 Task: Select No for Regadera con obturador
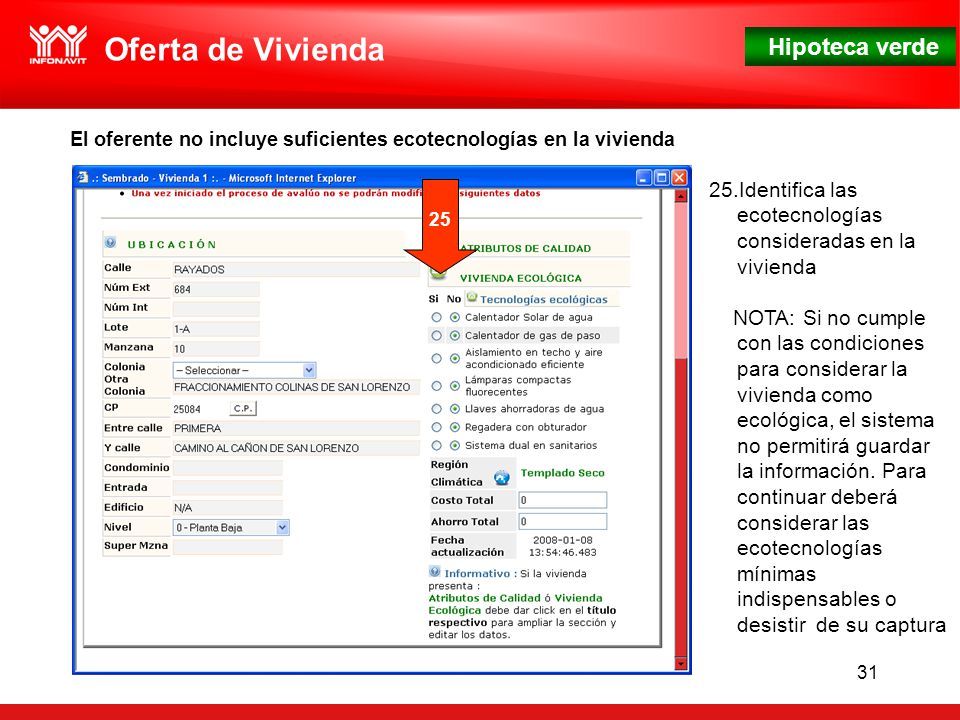(x=454, y=427)
